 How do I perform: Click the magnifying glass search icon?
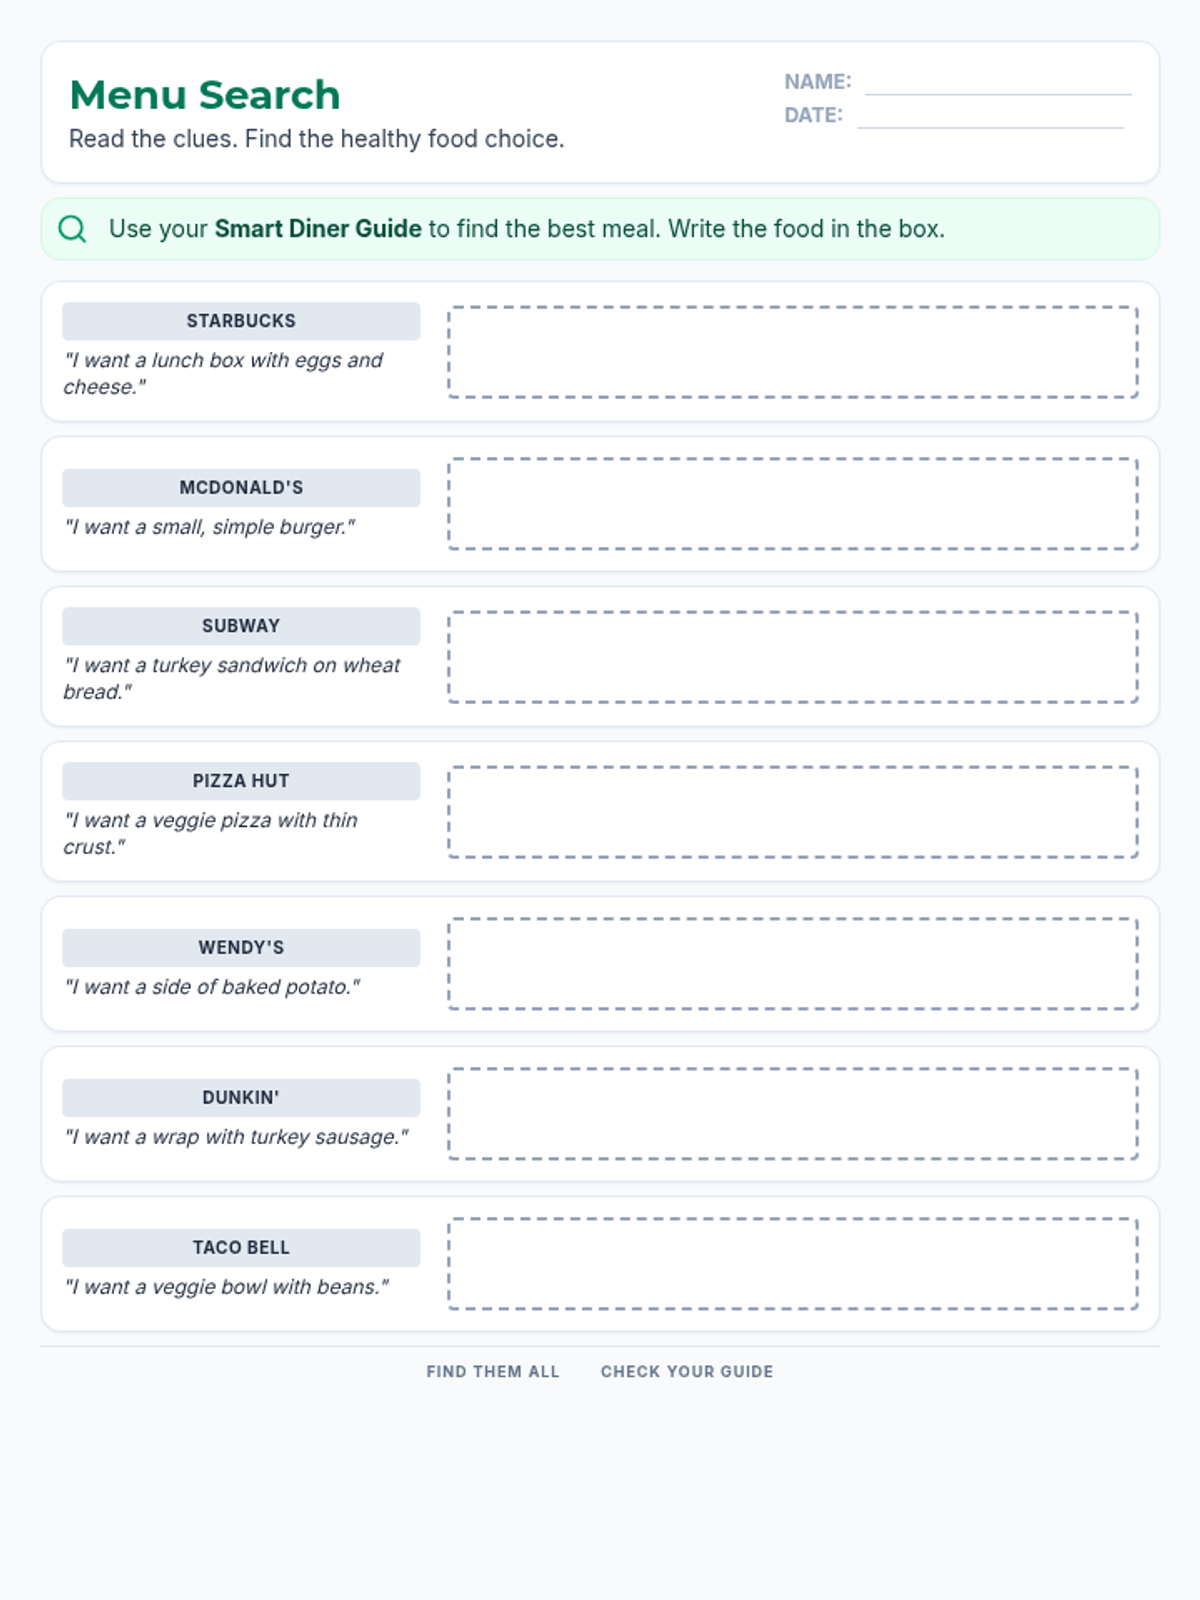pyautogui.click(x=72, y=229)
